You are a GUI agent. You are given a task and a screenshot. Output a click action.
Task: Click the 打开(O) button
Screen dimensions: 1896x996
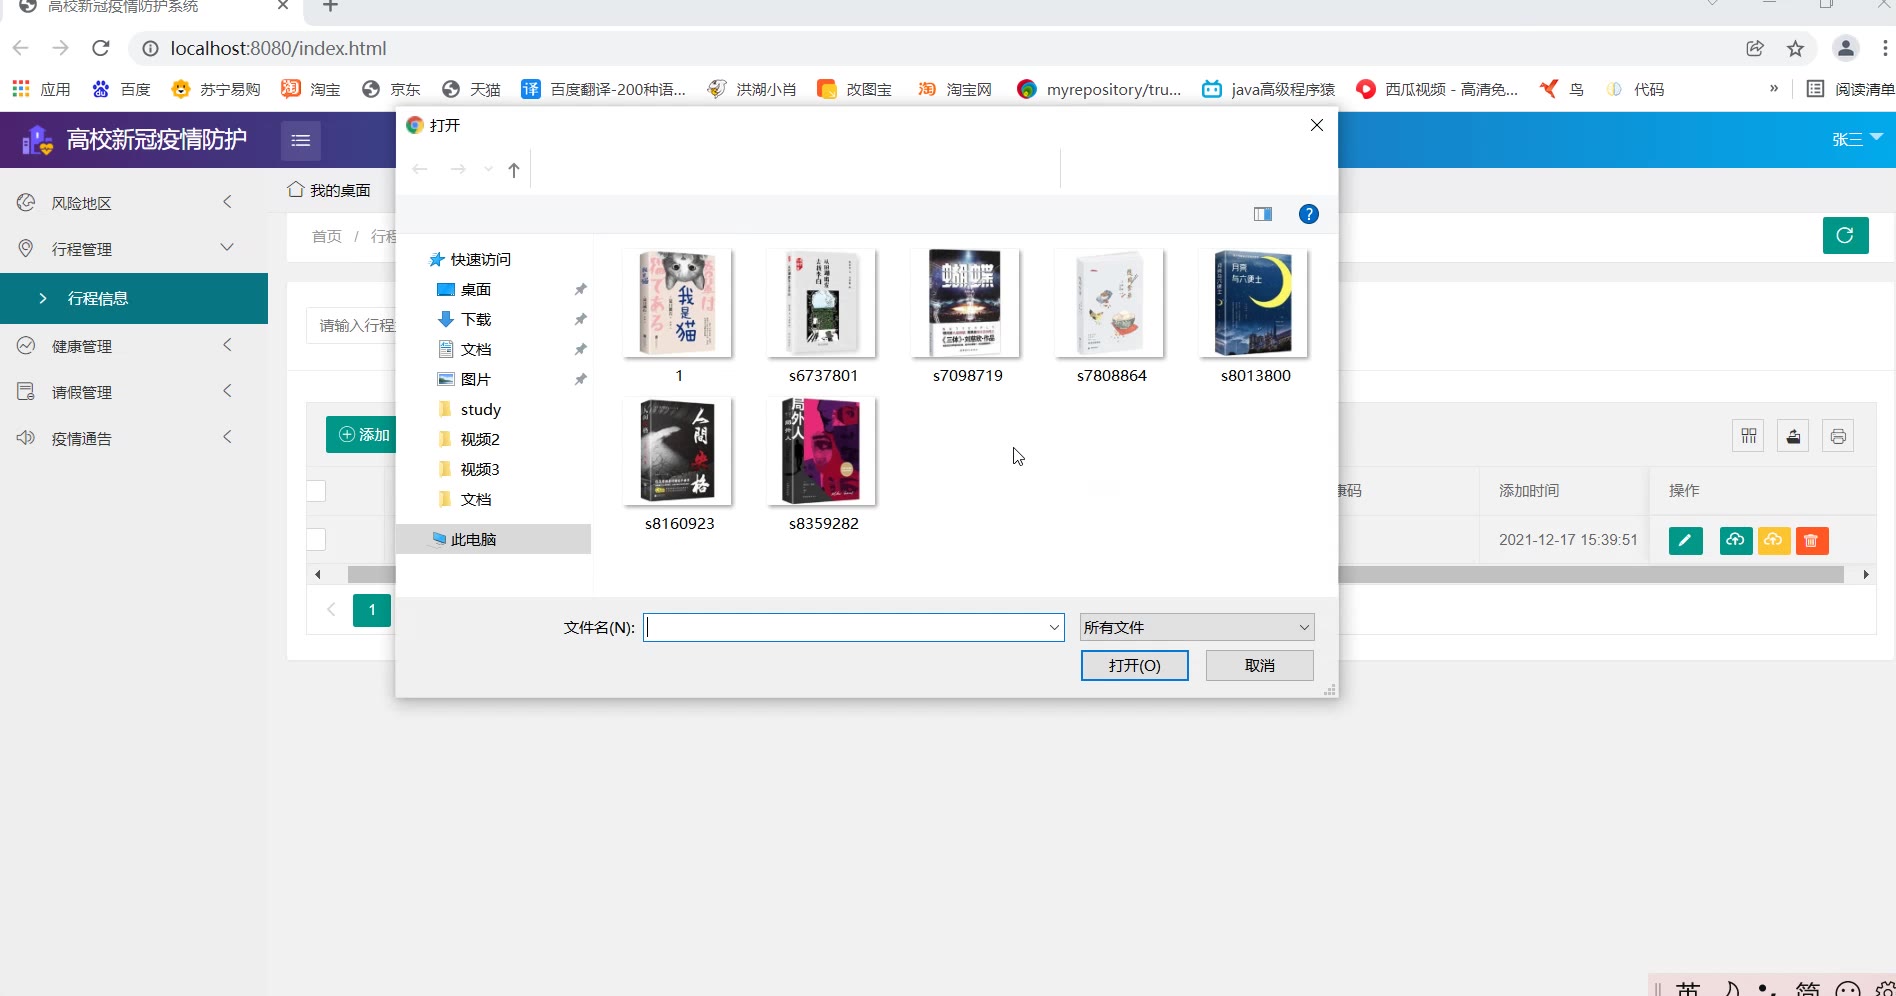1135,666
